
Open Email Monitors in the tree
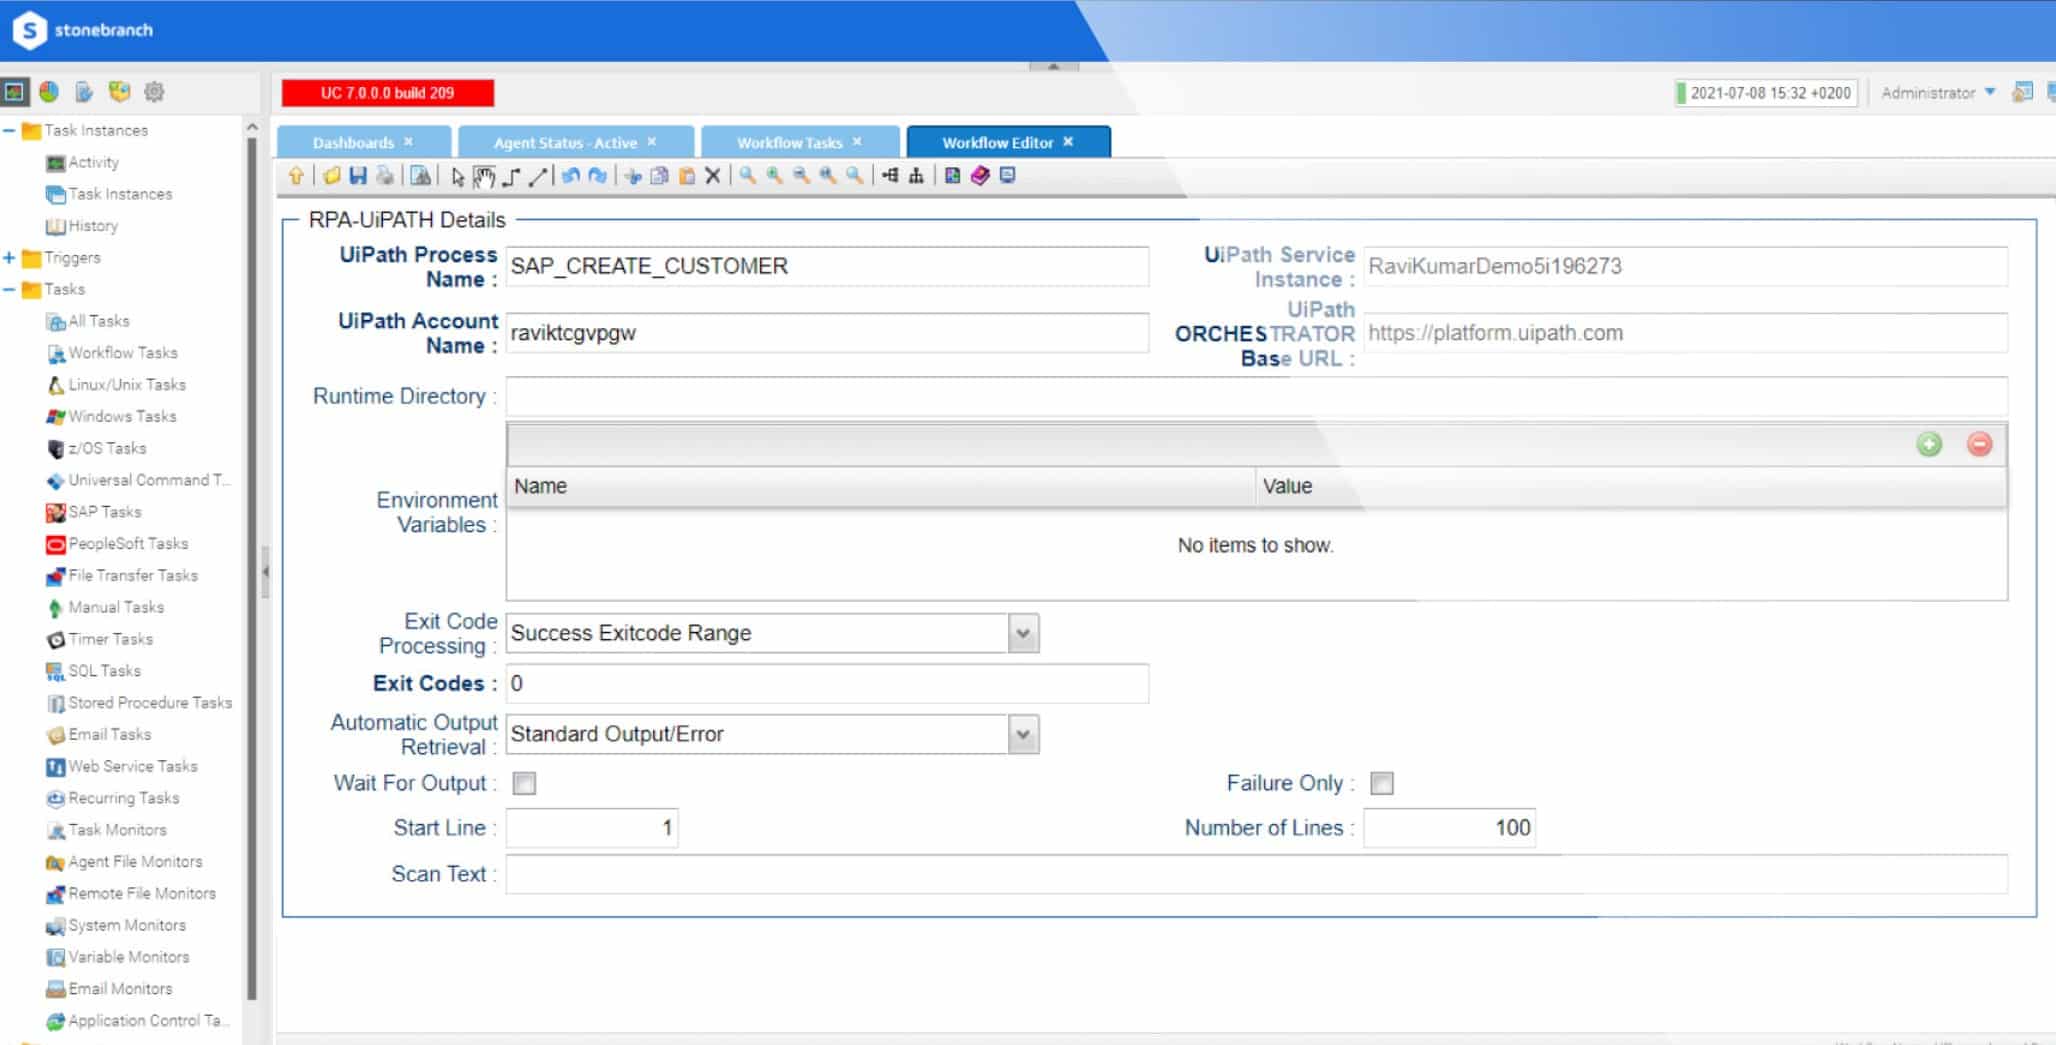coord(120,989)
